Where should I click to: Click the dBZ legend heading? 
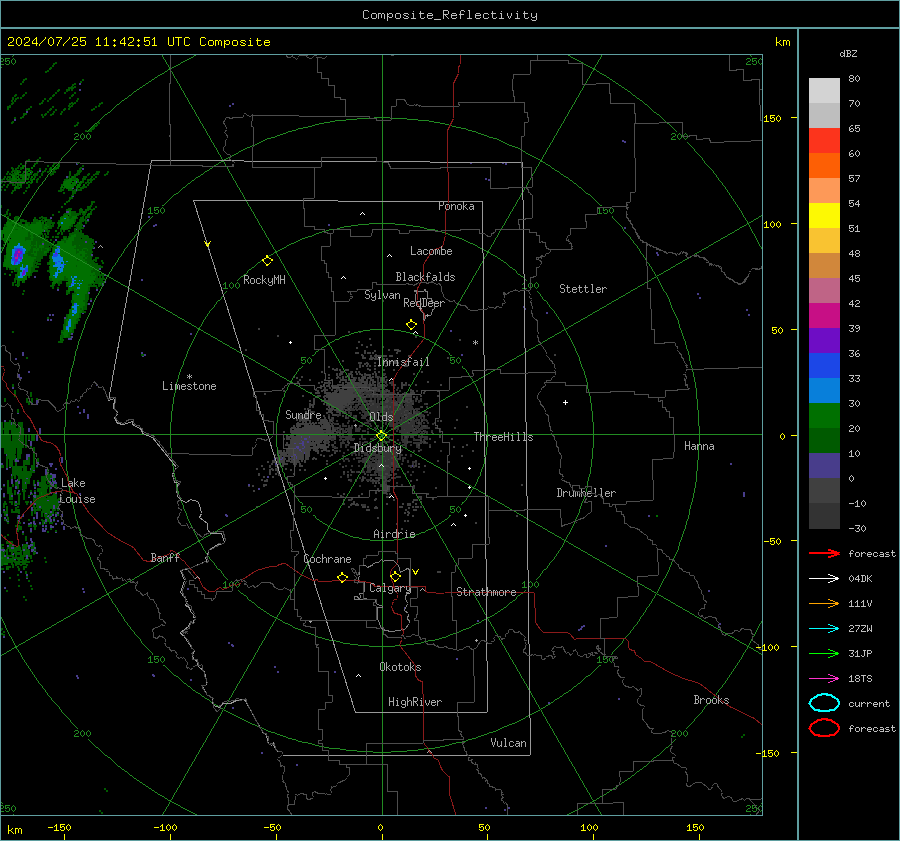click(848, 53)
